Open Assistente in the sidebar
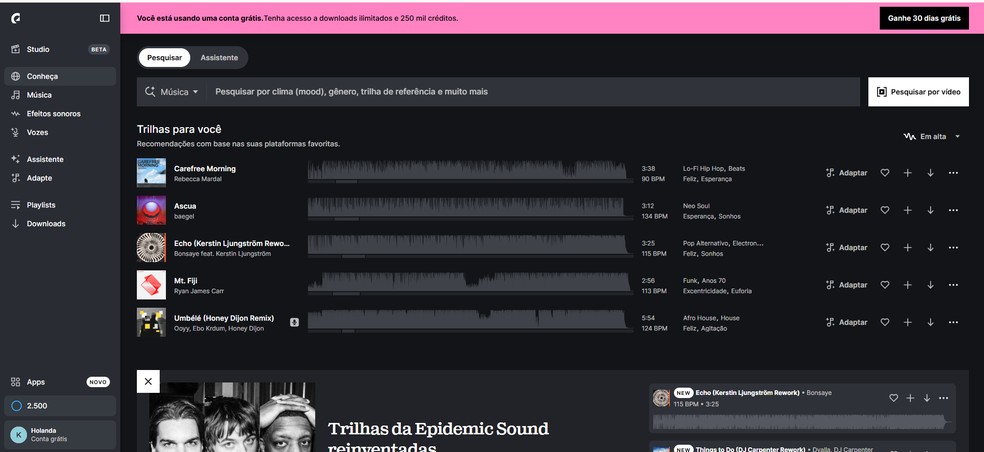 pos(60,159)
